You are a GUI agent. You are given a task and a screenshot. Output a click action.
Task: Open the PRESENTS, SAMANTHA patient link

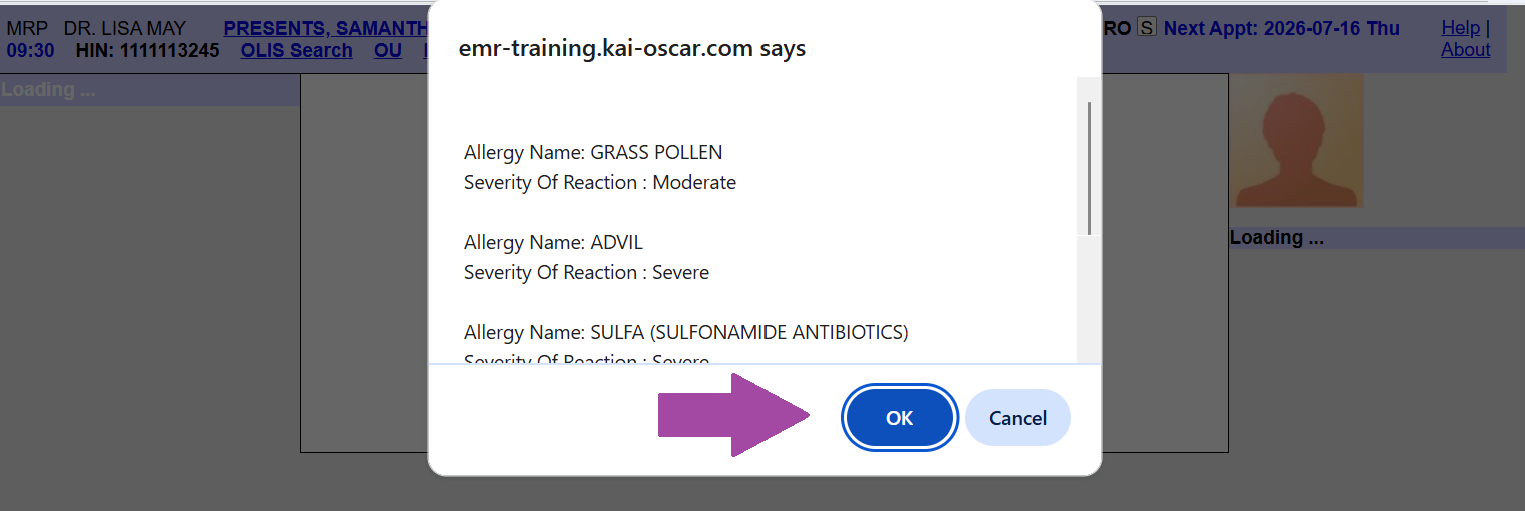(326, 29)
